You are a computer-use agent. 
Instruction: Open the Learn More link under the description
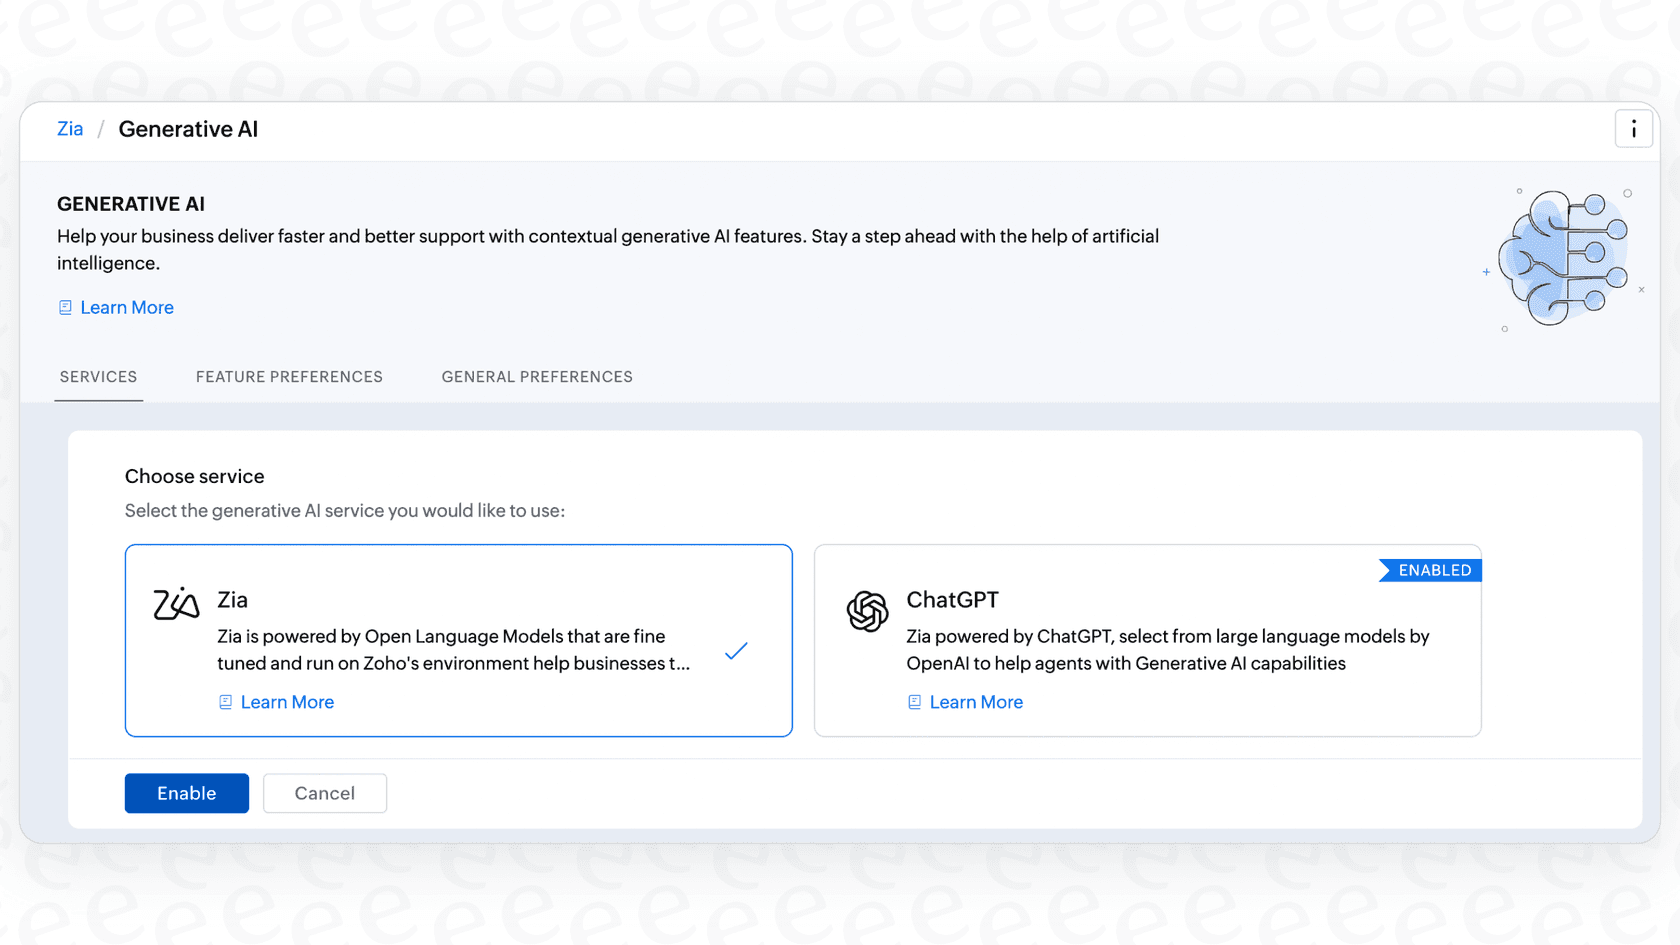(127, 307)
